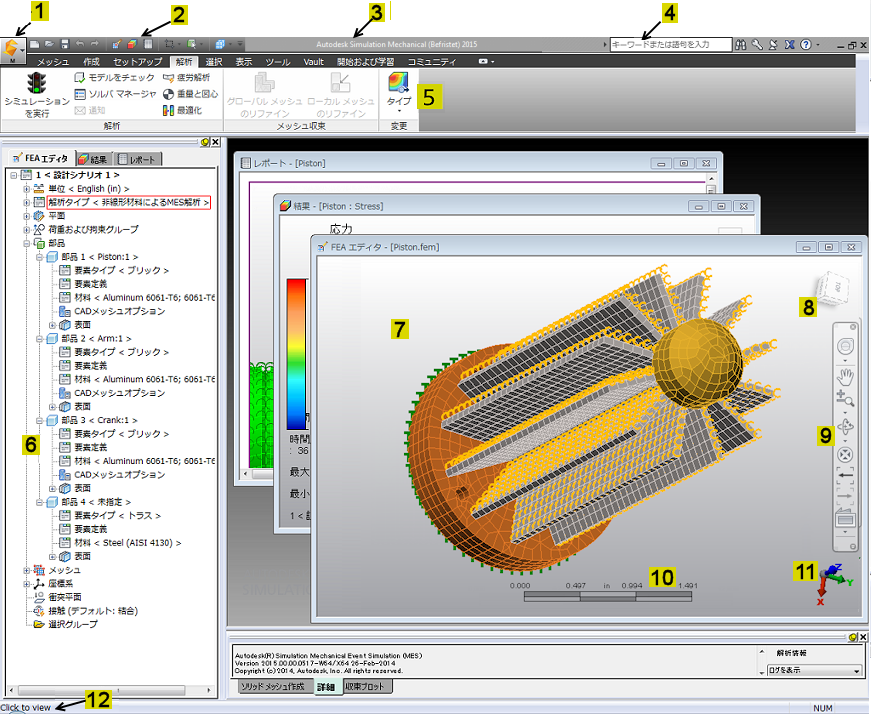The height and width of the screenshot is (715, 871).
Task: Switch to the 結果 browser tab
Action: [93, 159]
